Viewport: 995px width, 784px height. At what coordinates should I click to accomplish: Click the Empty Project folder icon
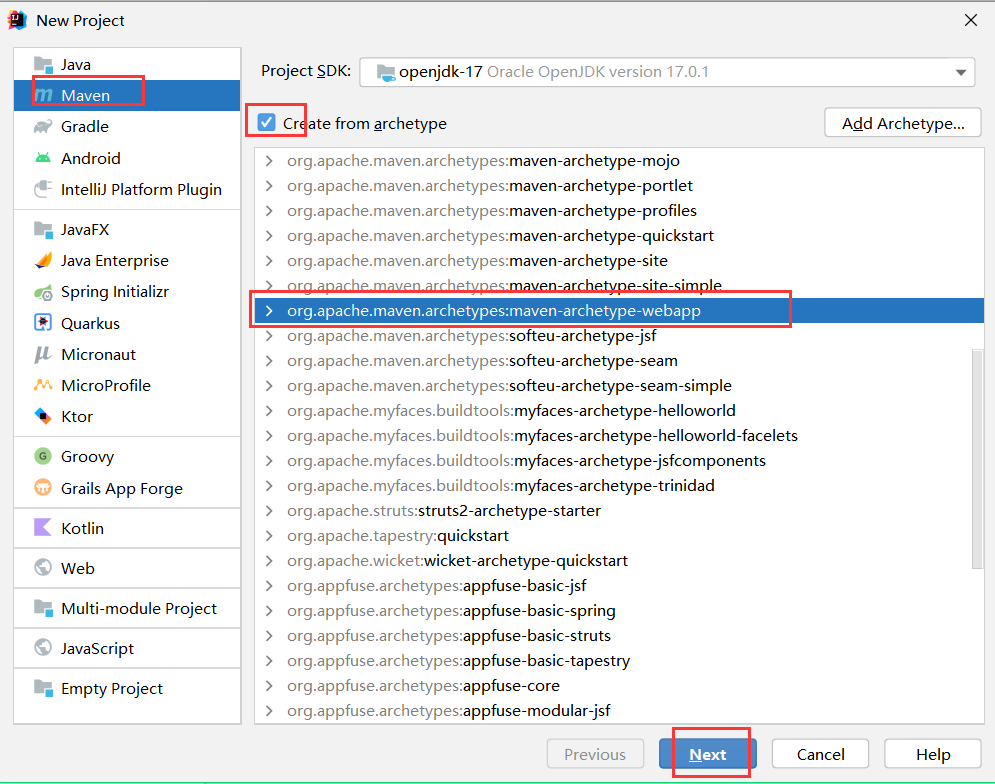(x=43, y=688)
